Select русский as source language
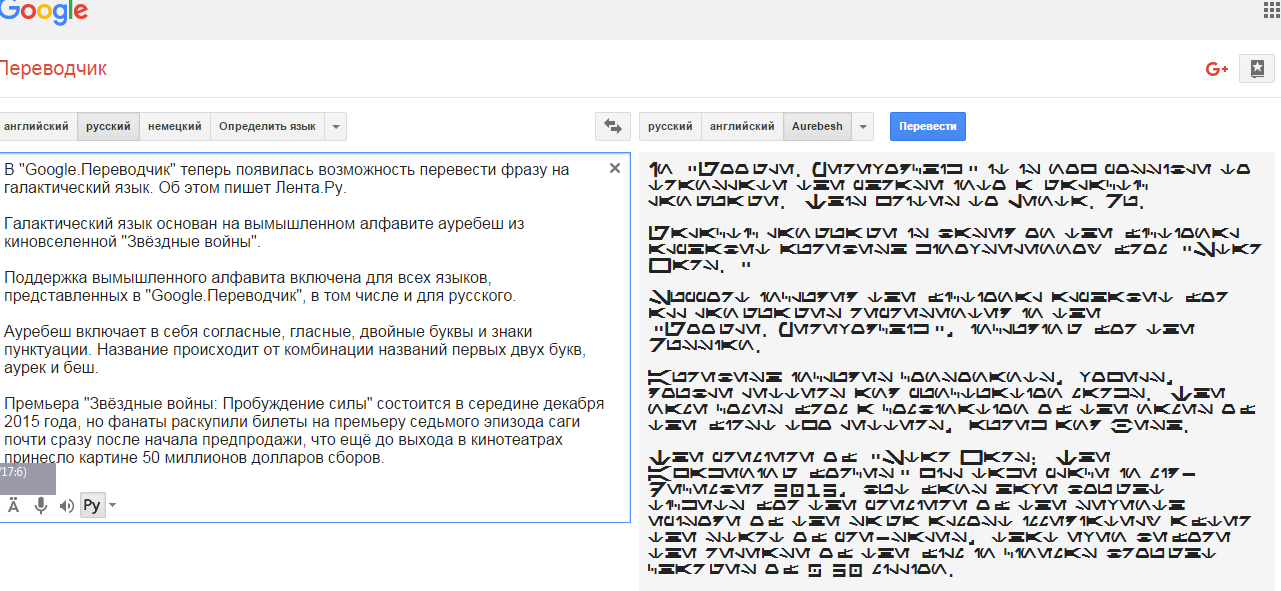Image resolution: width=1281 pixels, height=591 pixels. [x=108, y=127]
